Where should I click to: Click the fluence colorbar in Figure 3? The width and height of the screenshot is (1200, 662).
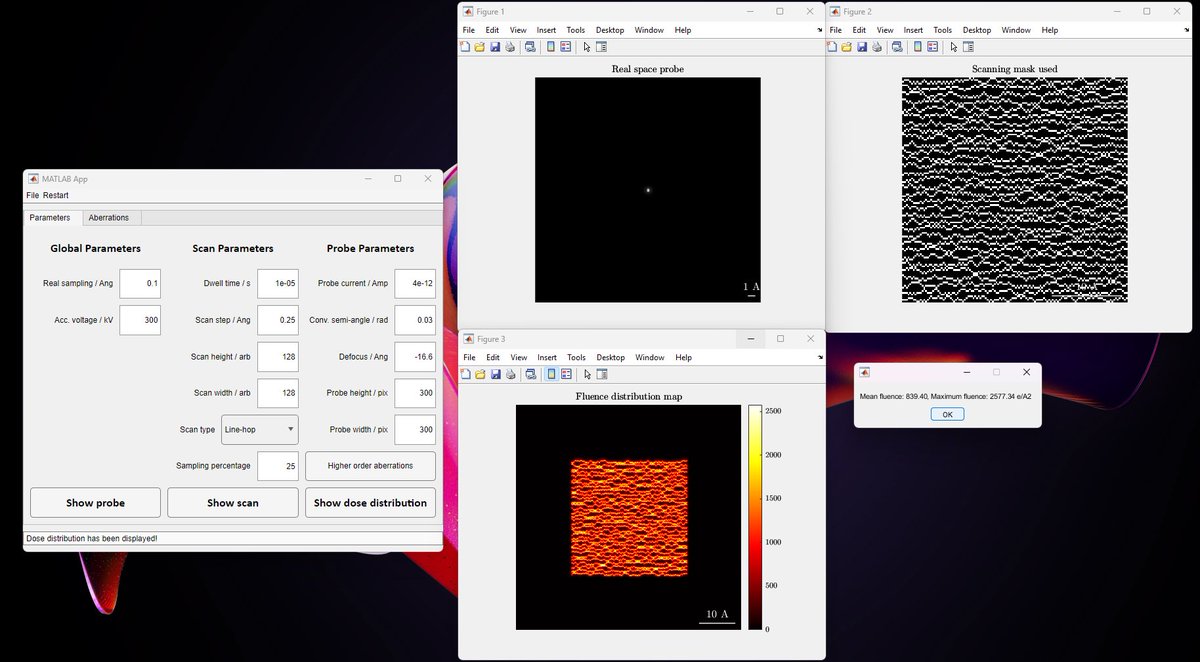click(754, 517)
